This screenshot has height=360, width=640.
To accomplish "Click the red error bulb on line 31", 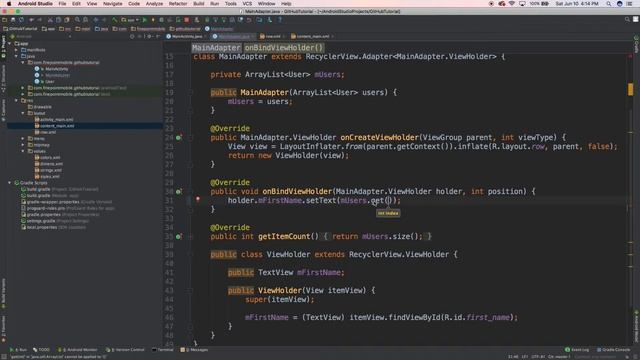I will tap(198, 200).
